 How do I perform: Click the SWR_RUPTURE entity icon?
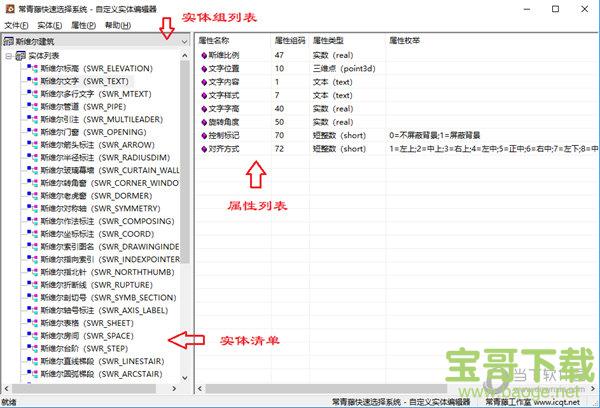(x=32, y=285)
